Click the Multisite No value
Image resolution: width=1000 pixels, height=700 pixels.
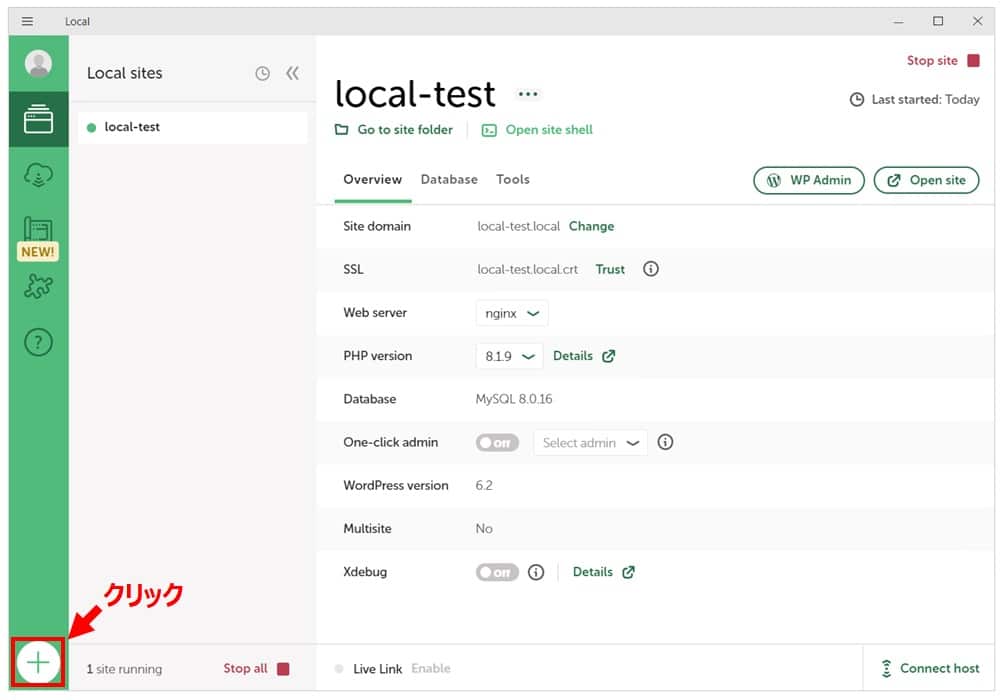click(483, 529)
